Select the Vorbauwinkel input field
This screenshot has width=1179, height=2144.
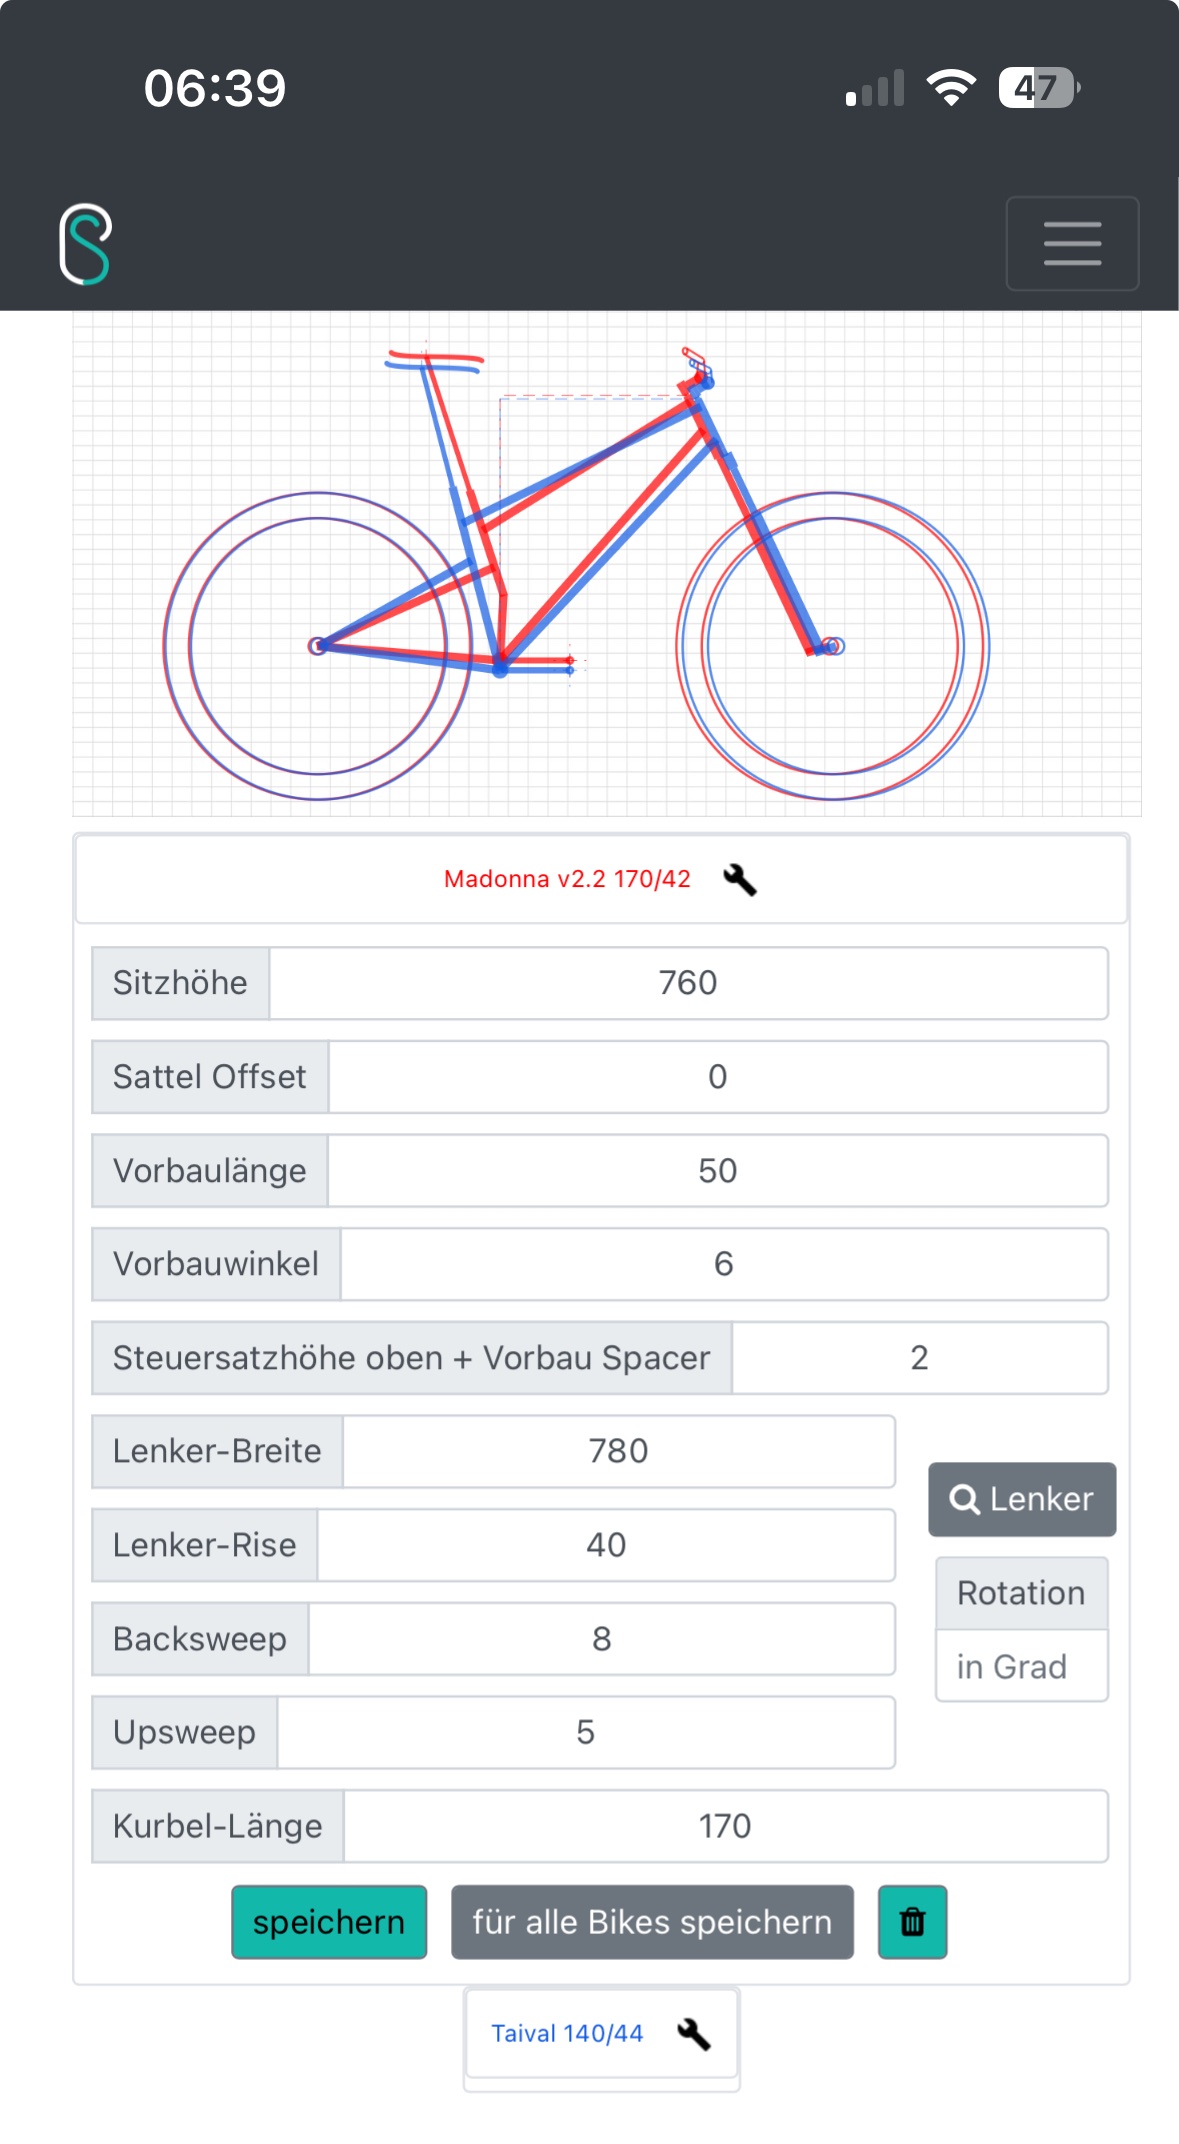[x=723, y=1264]
